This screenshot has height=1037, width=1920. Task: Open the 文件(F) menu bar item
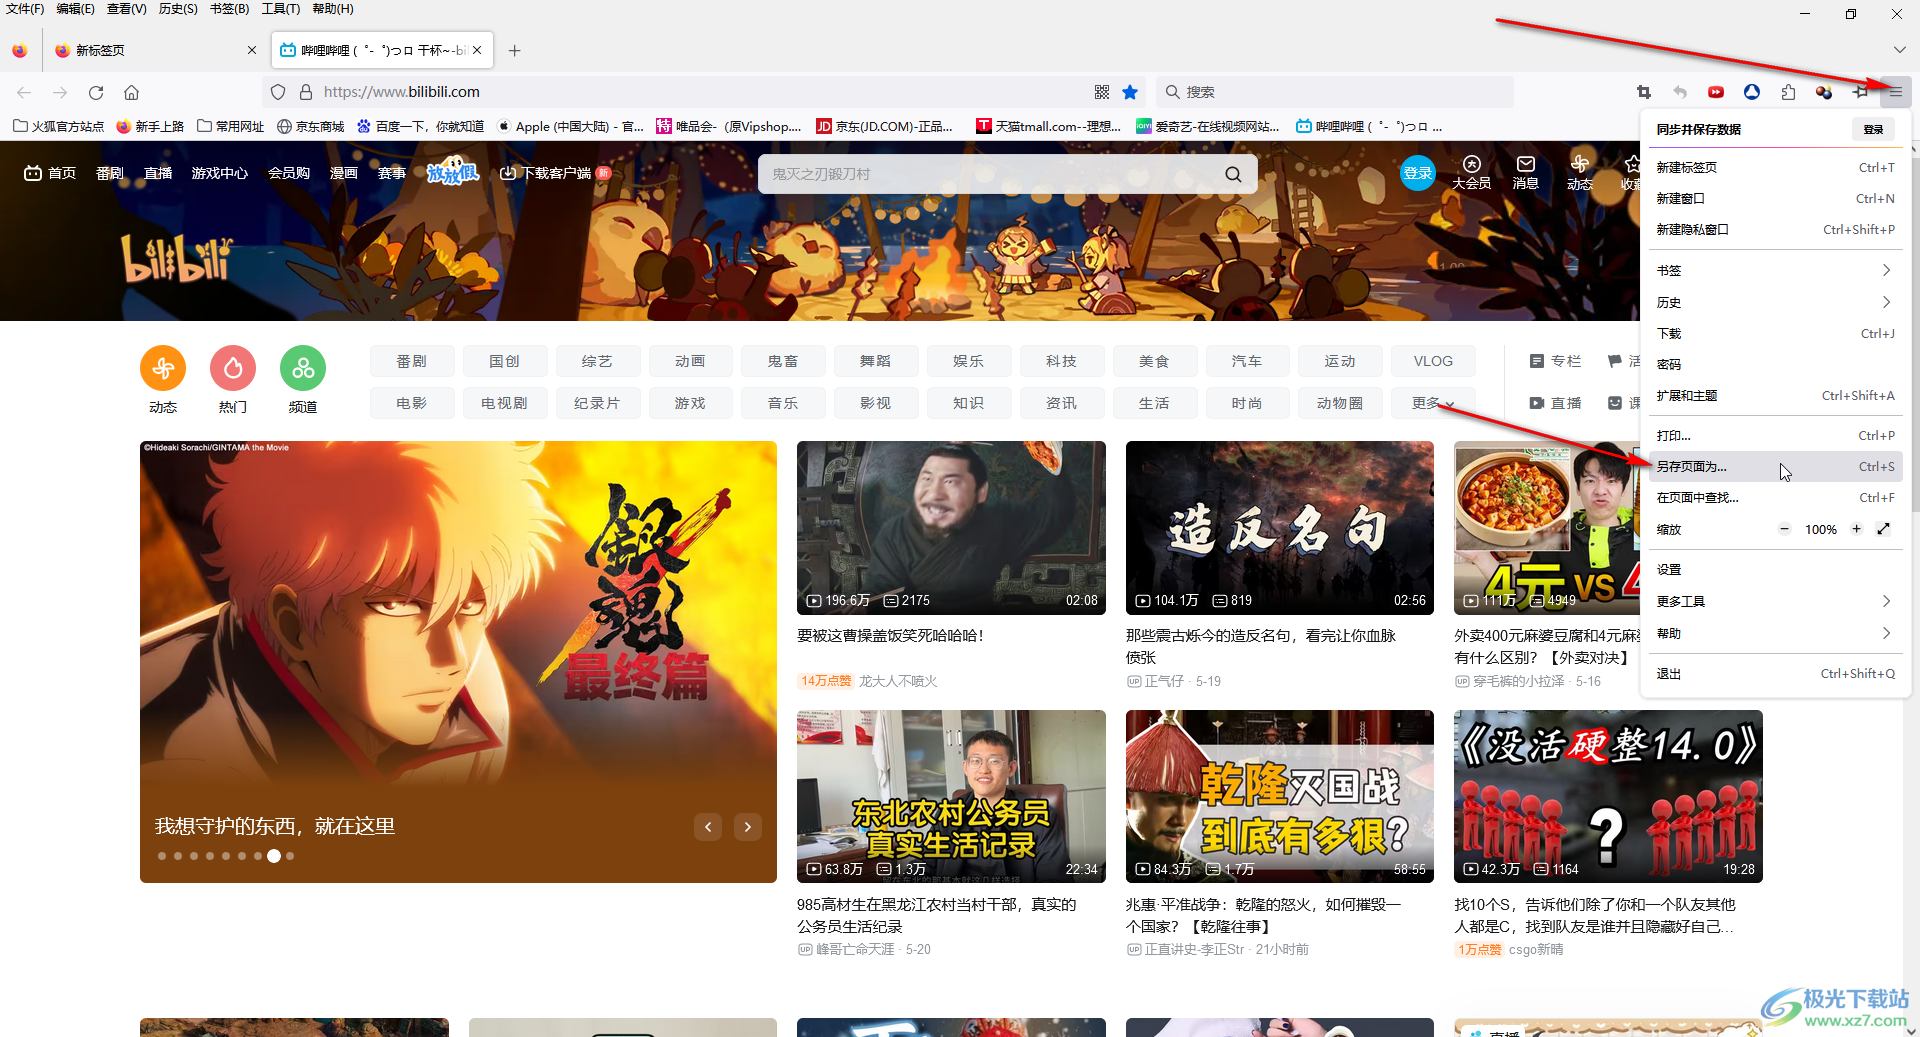pyautogui.click(x=25, y=9)
